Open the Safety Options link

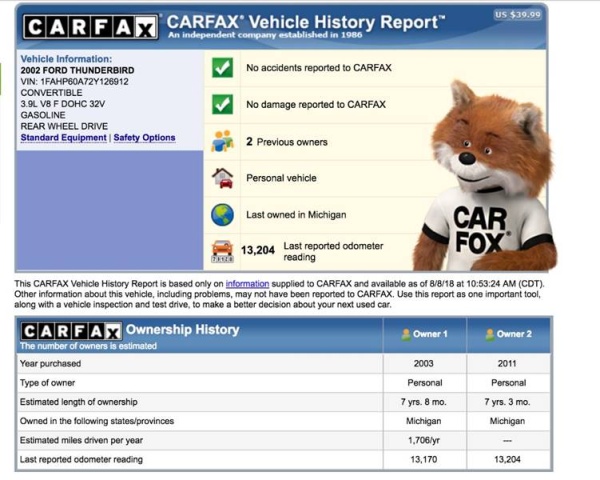(144, 138)
